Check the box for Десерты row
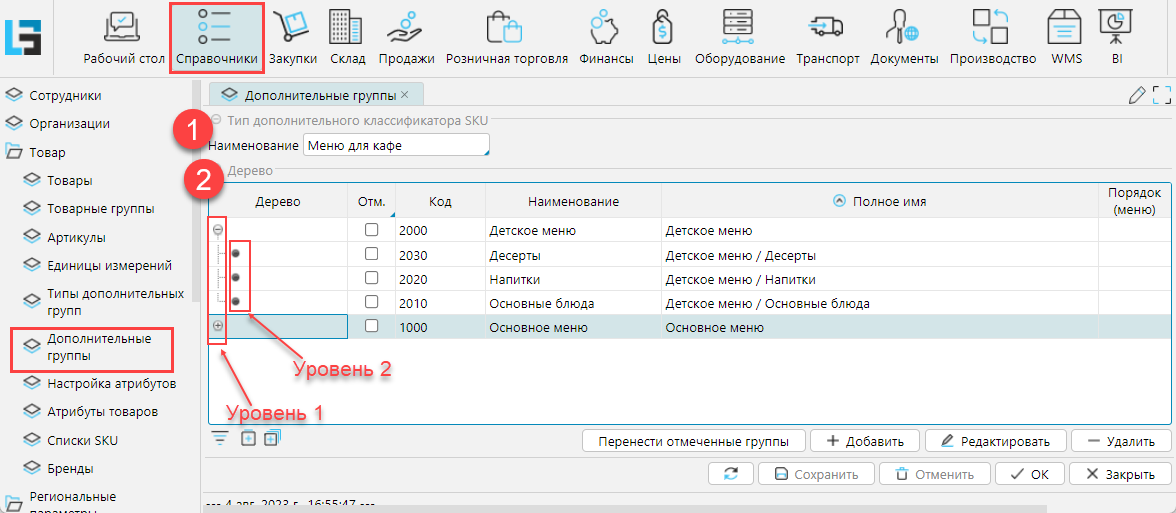 (372, 254)
